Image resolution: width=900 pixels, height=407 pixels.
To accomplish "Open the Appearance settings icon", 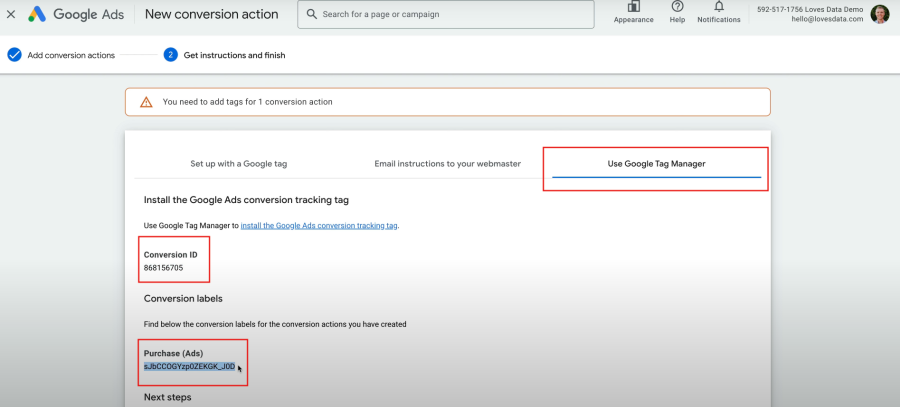I will click(x=634, y=7).
